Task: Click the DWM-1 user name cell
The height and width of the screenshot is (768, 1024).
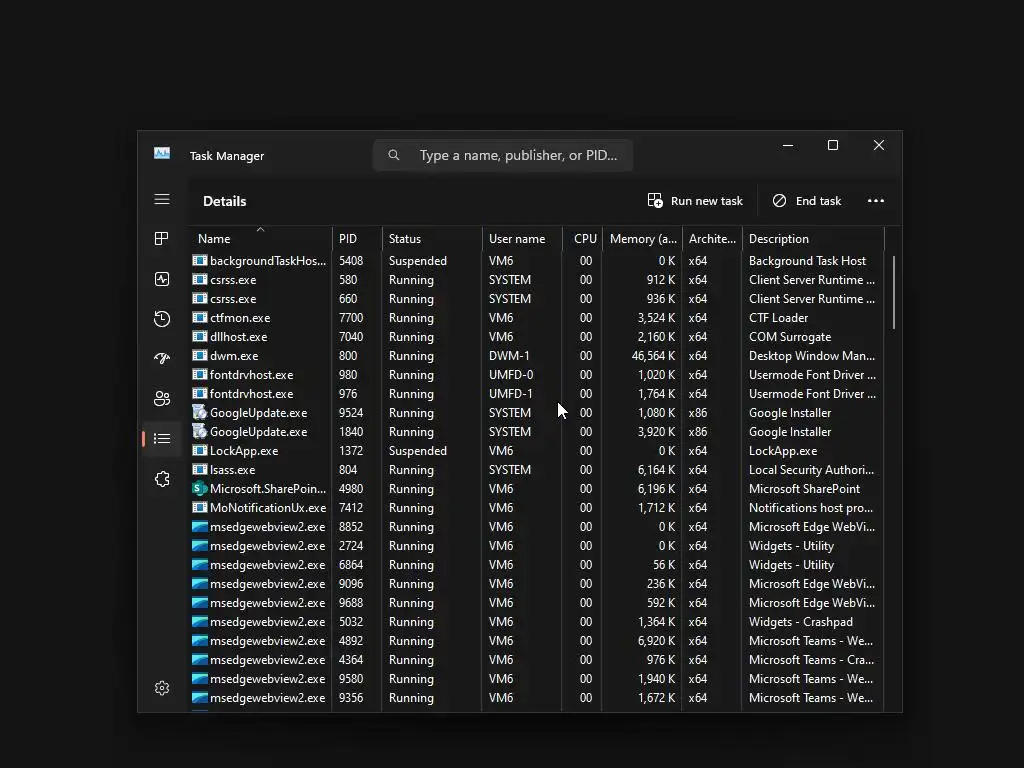Action: coord(509,356)
